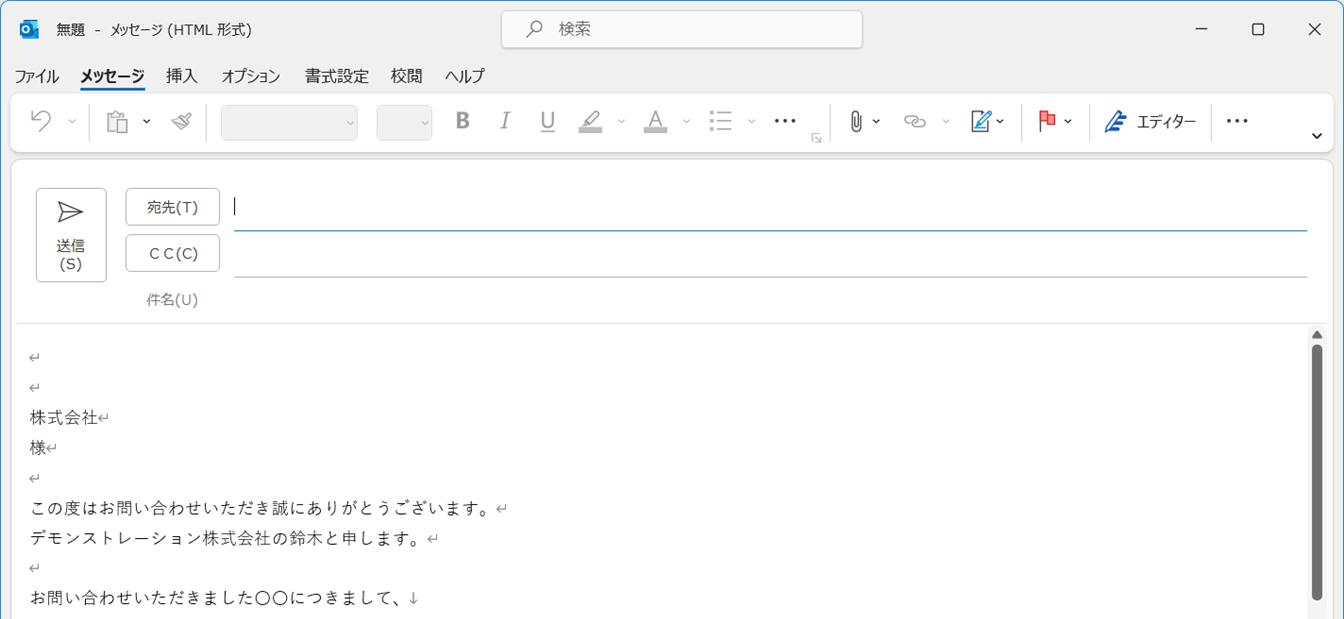Click the 送信 (Send) button

(71, 235)
